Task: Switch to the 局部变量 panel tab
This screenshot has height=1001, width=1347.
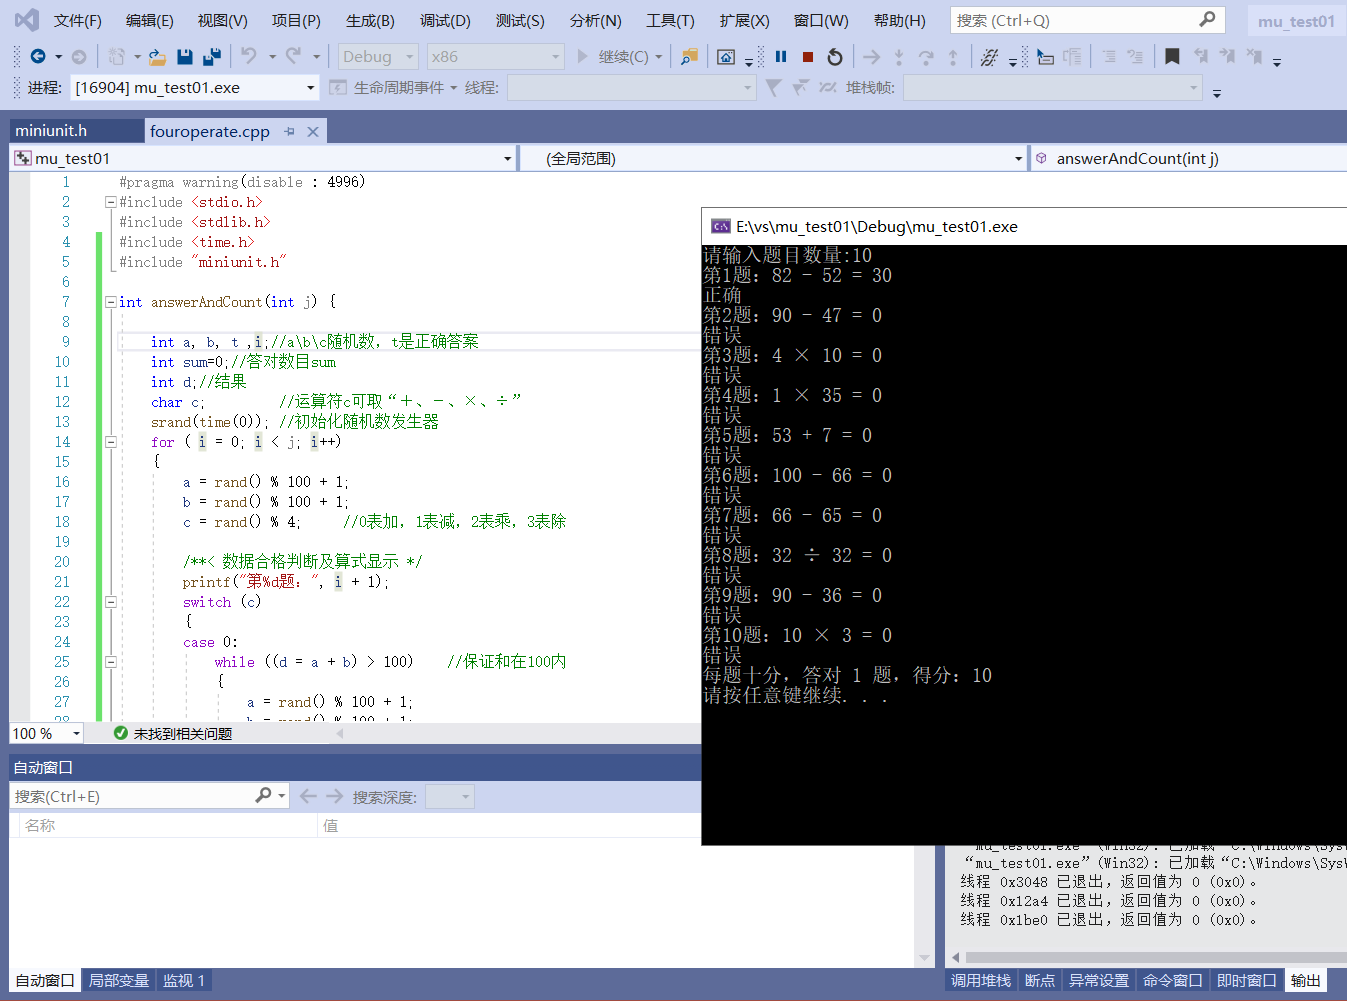Action: (x=119, y=980)
